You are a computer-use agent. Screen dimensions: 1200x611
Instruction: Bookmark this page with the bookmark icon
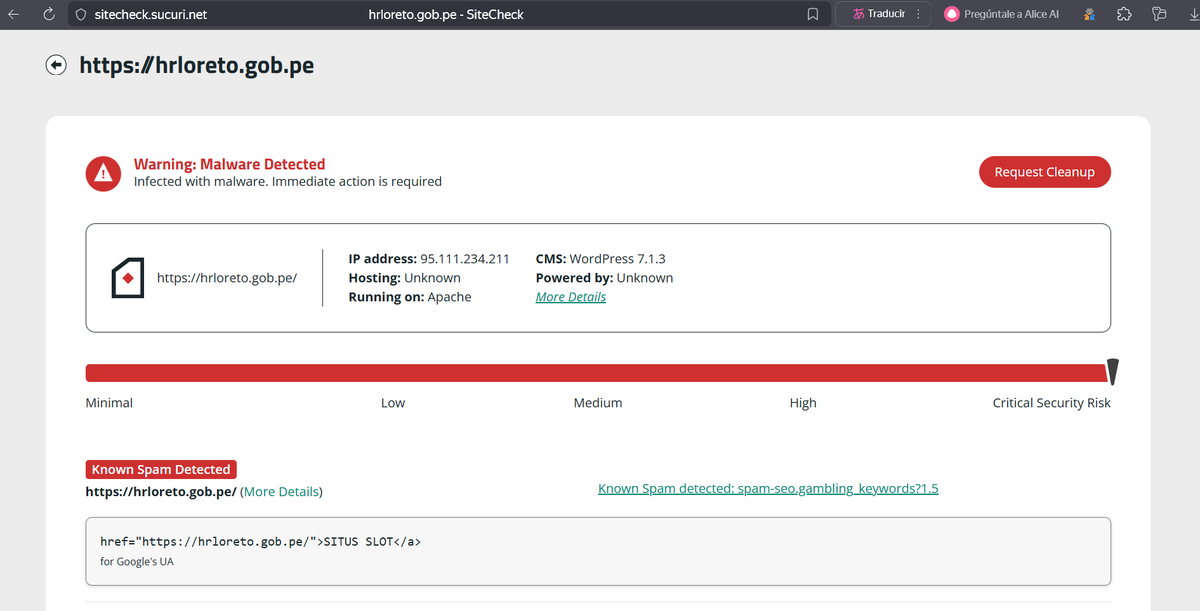click(813, 15)
